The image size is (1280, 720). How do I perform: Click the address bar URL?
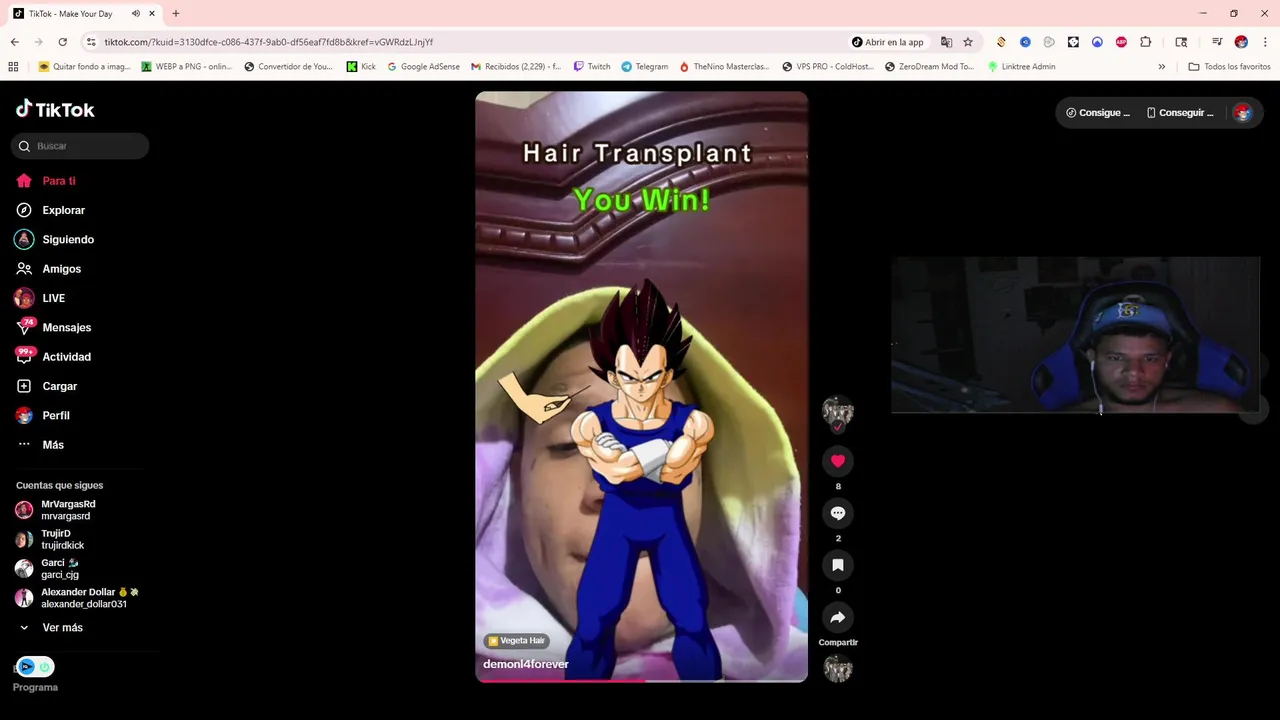pos(269,42)
